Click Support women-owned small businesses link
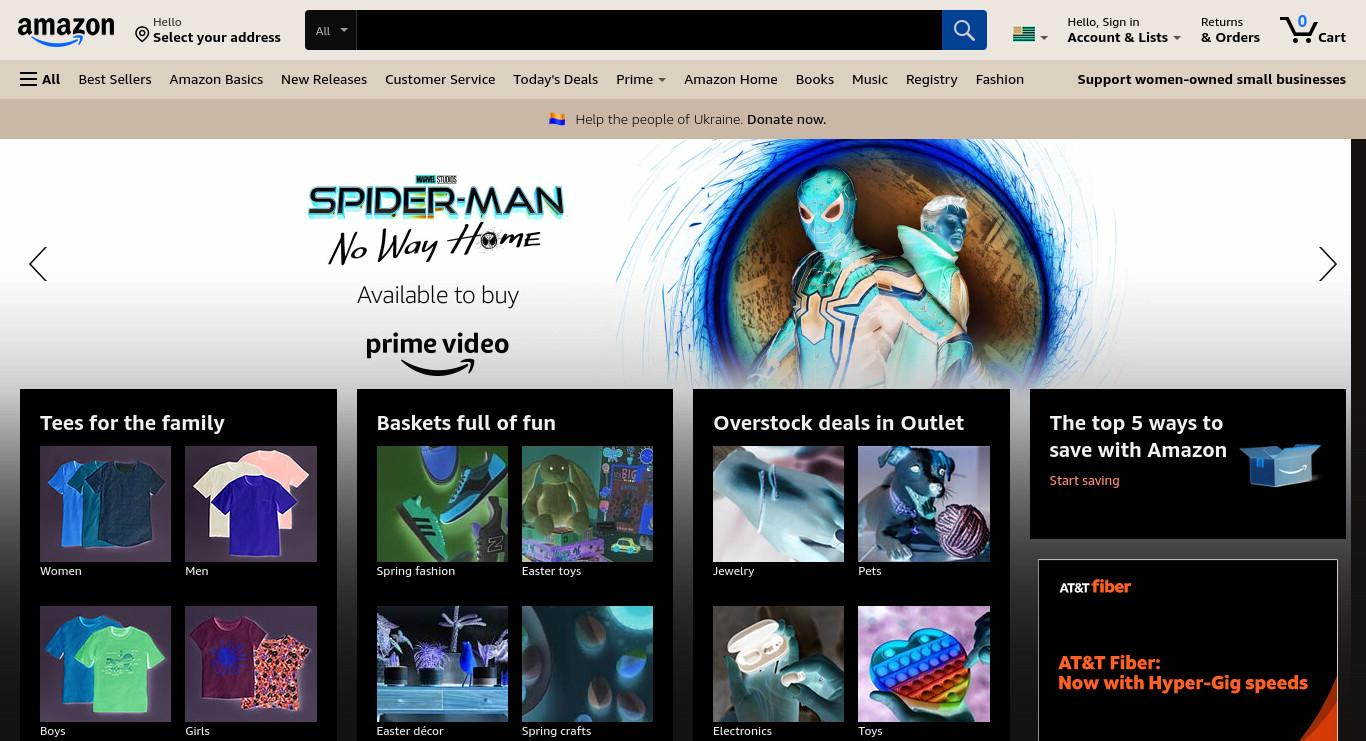 coord(1211,79)
